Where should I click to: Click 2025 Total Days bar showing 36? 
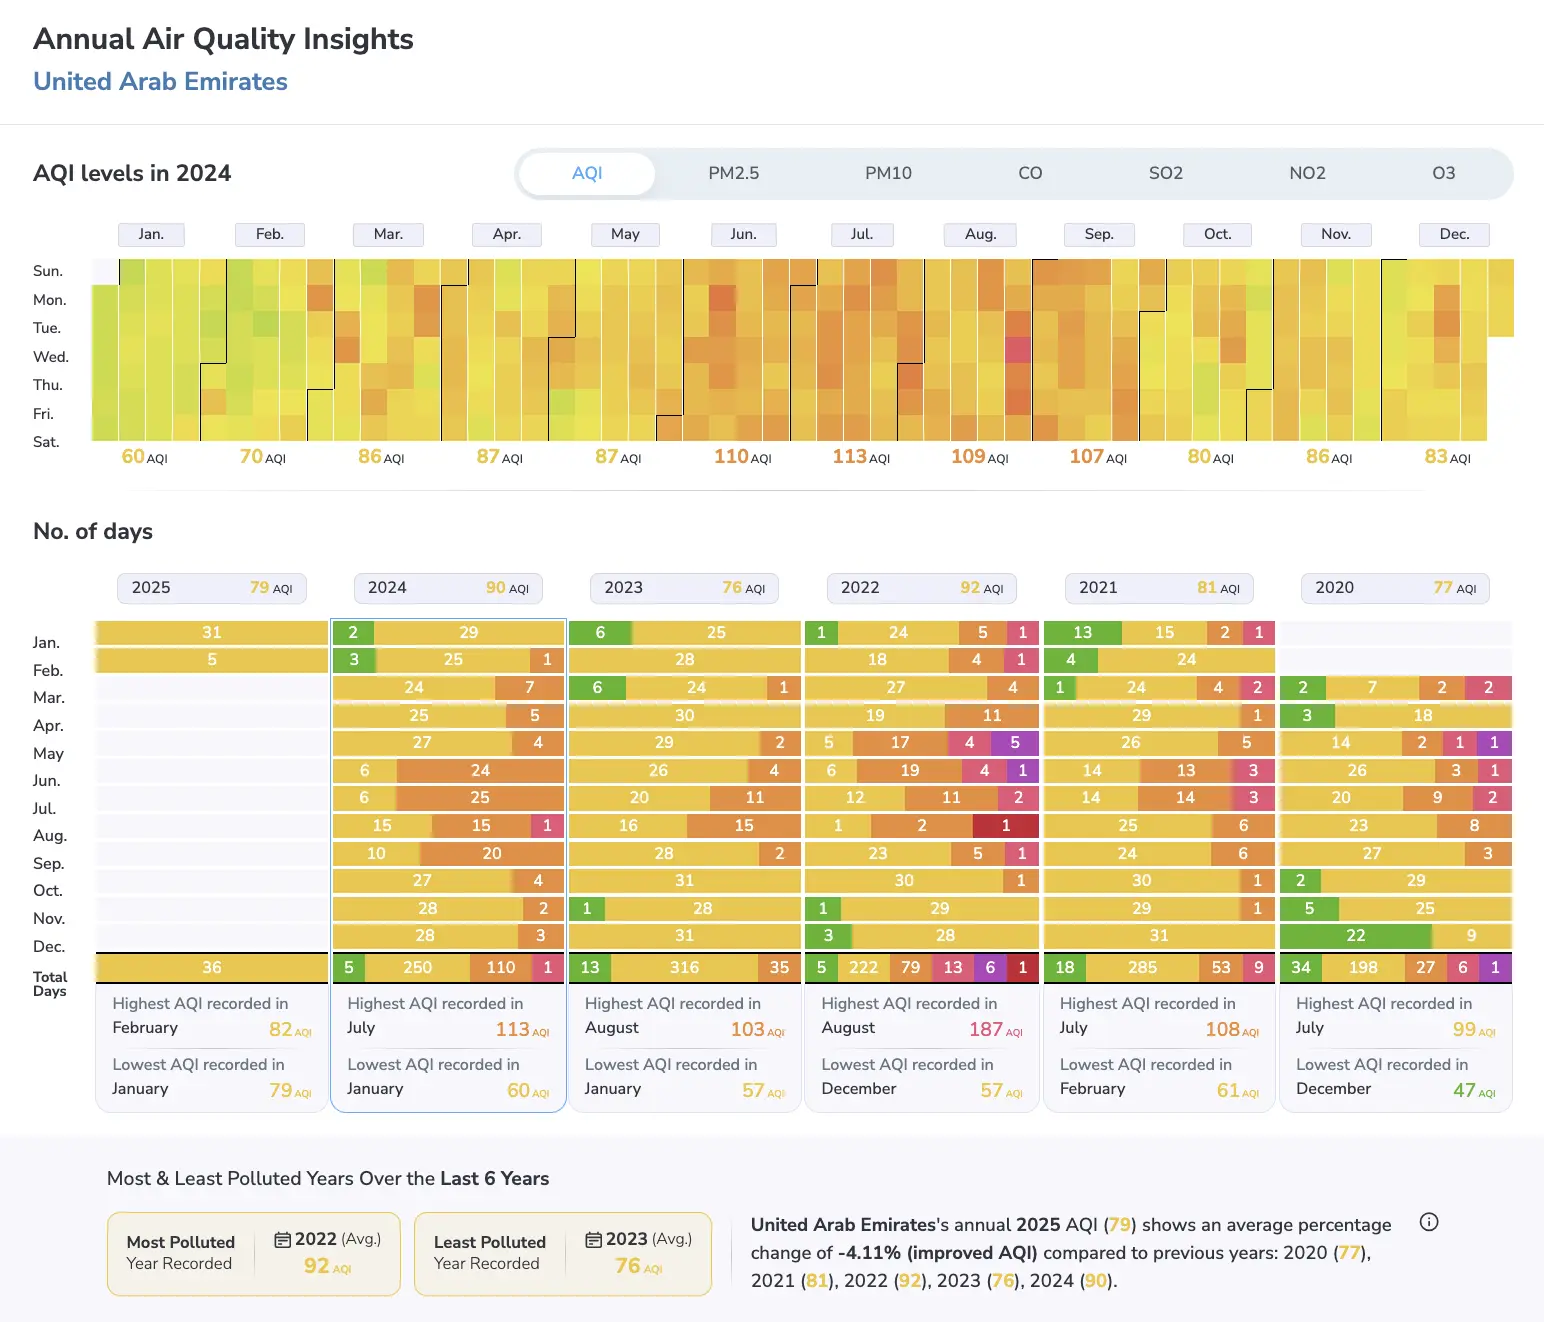(212, 967)
